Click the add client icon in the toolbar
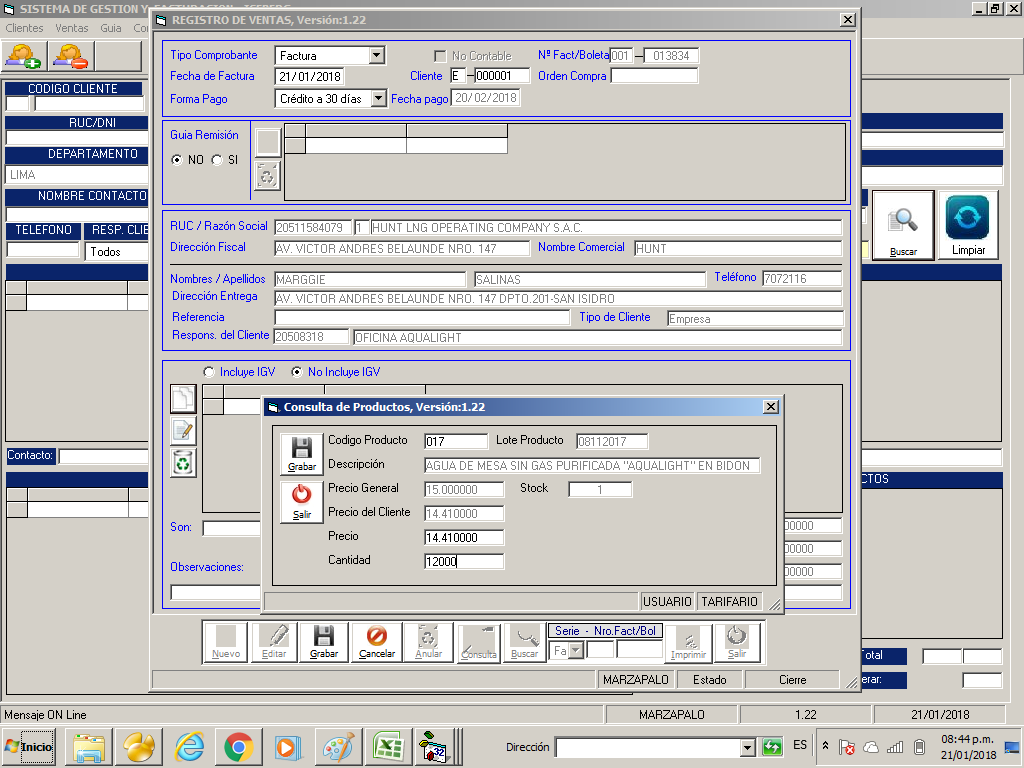This screenshot has height=768, width=1024. [24, 56]
